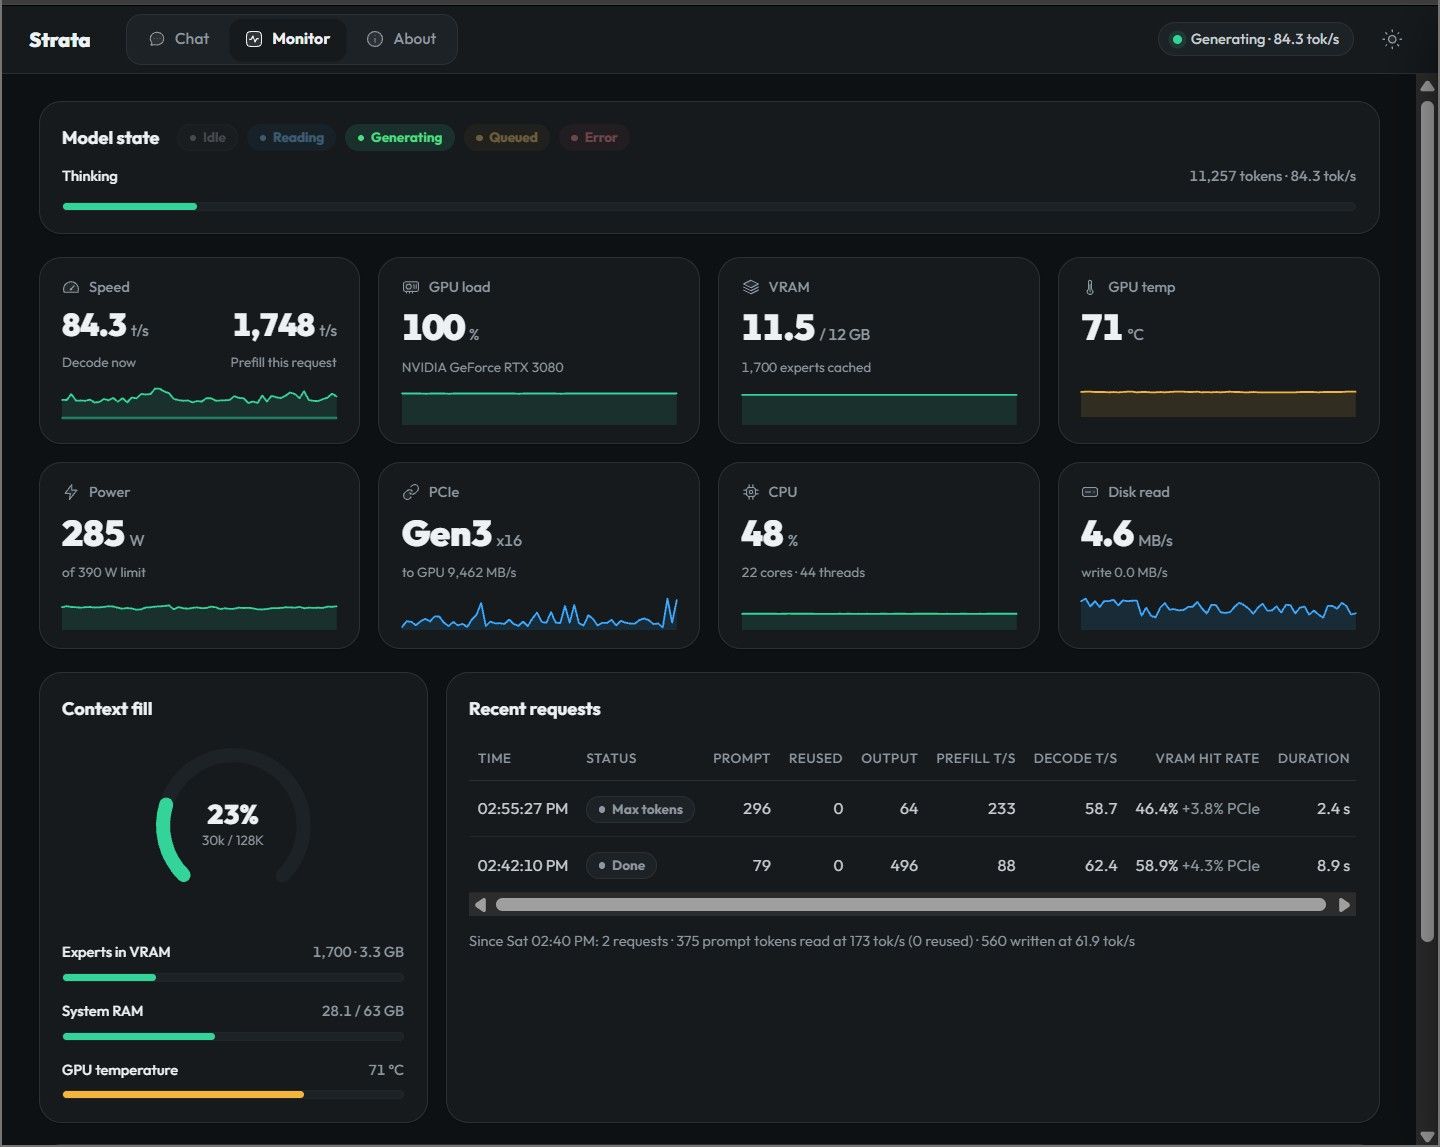Click the DURATION column header

1313,758
